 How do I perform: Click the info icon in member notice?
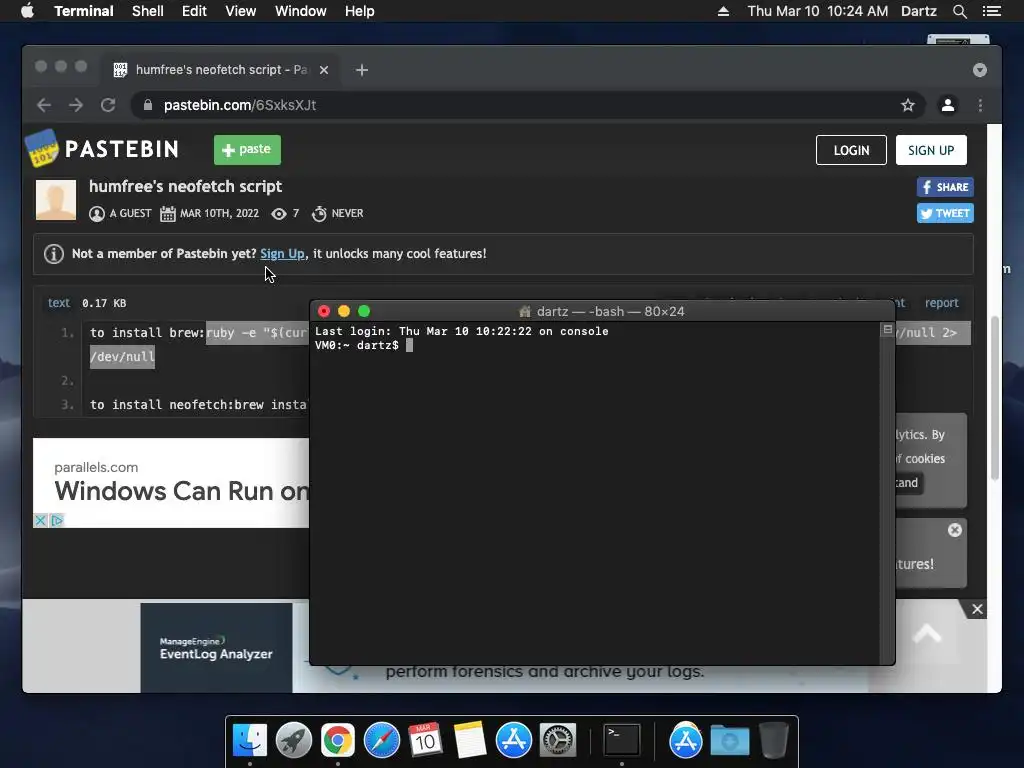click(x=54, y=253)
